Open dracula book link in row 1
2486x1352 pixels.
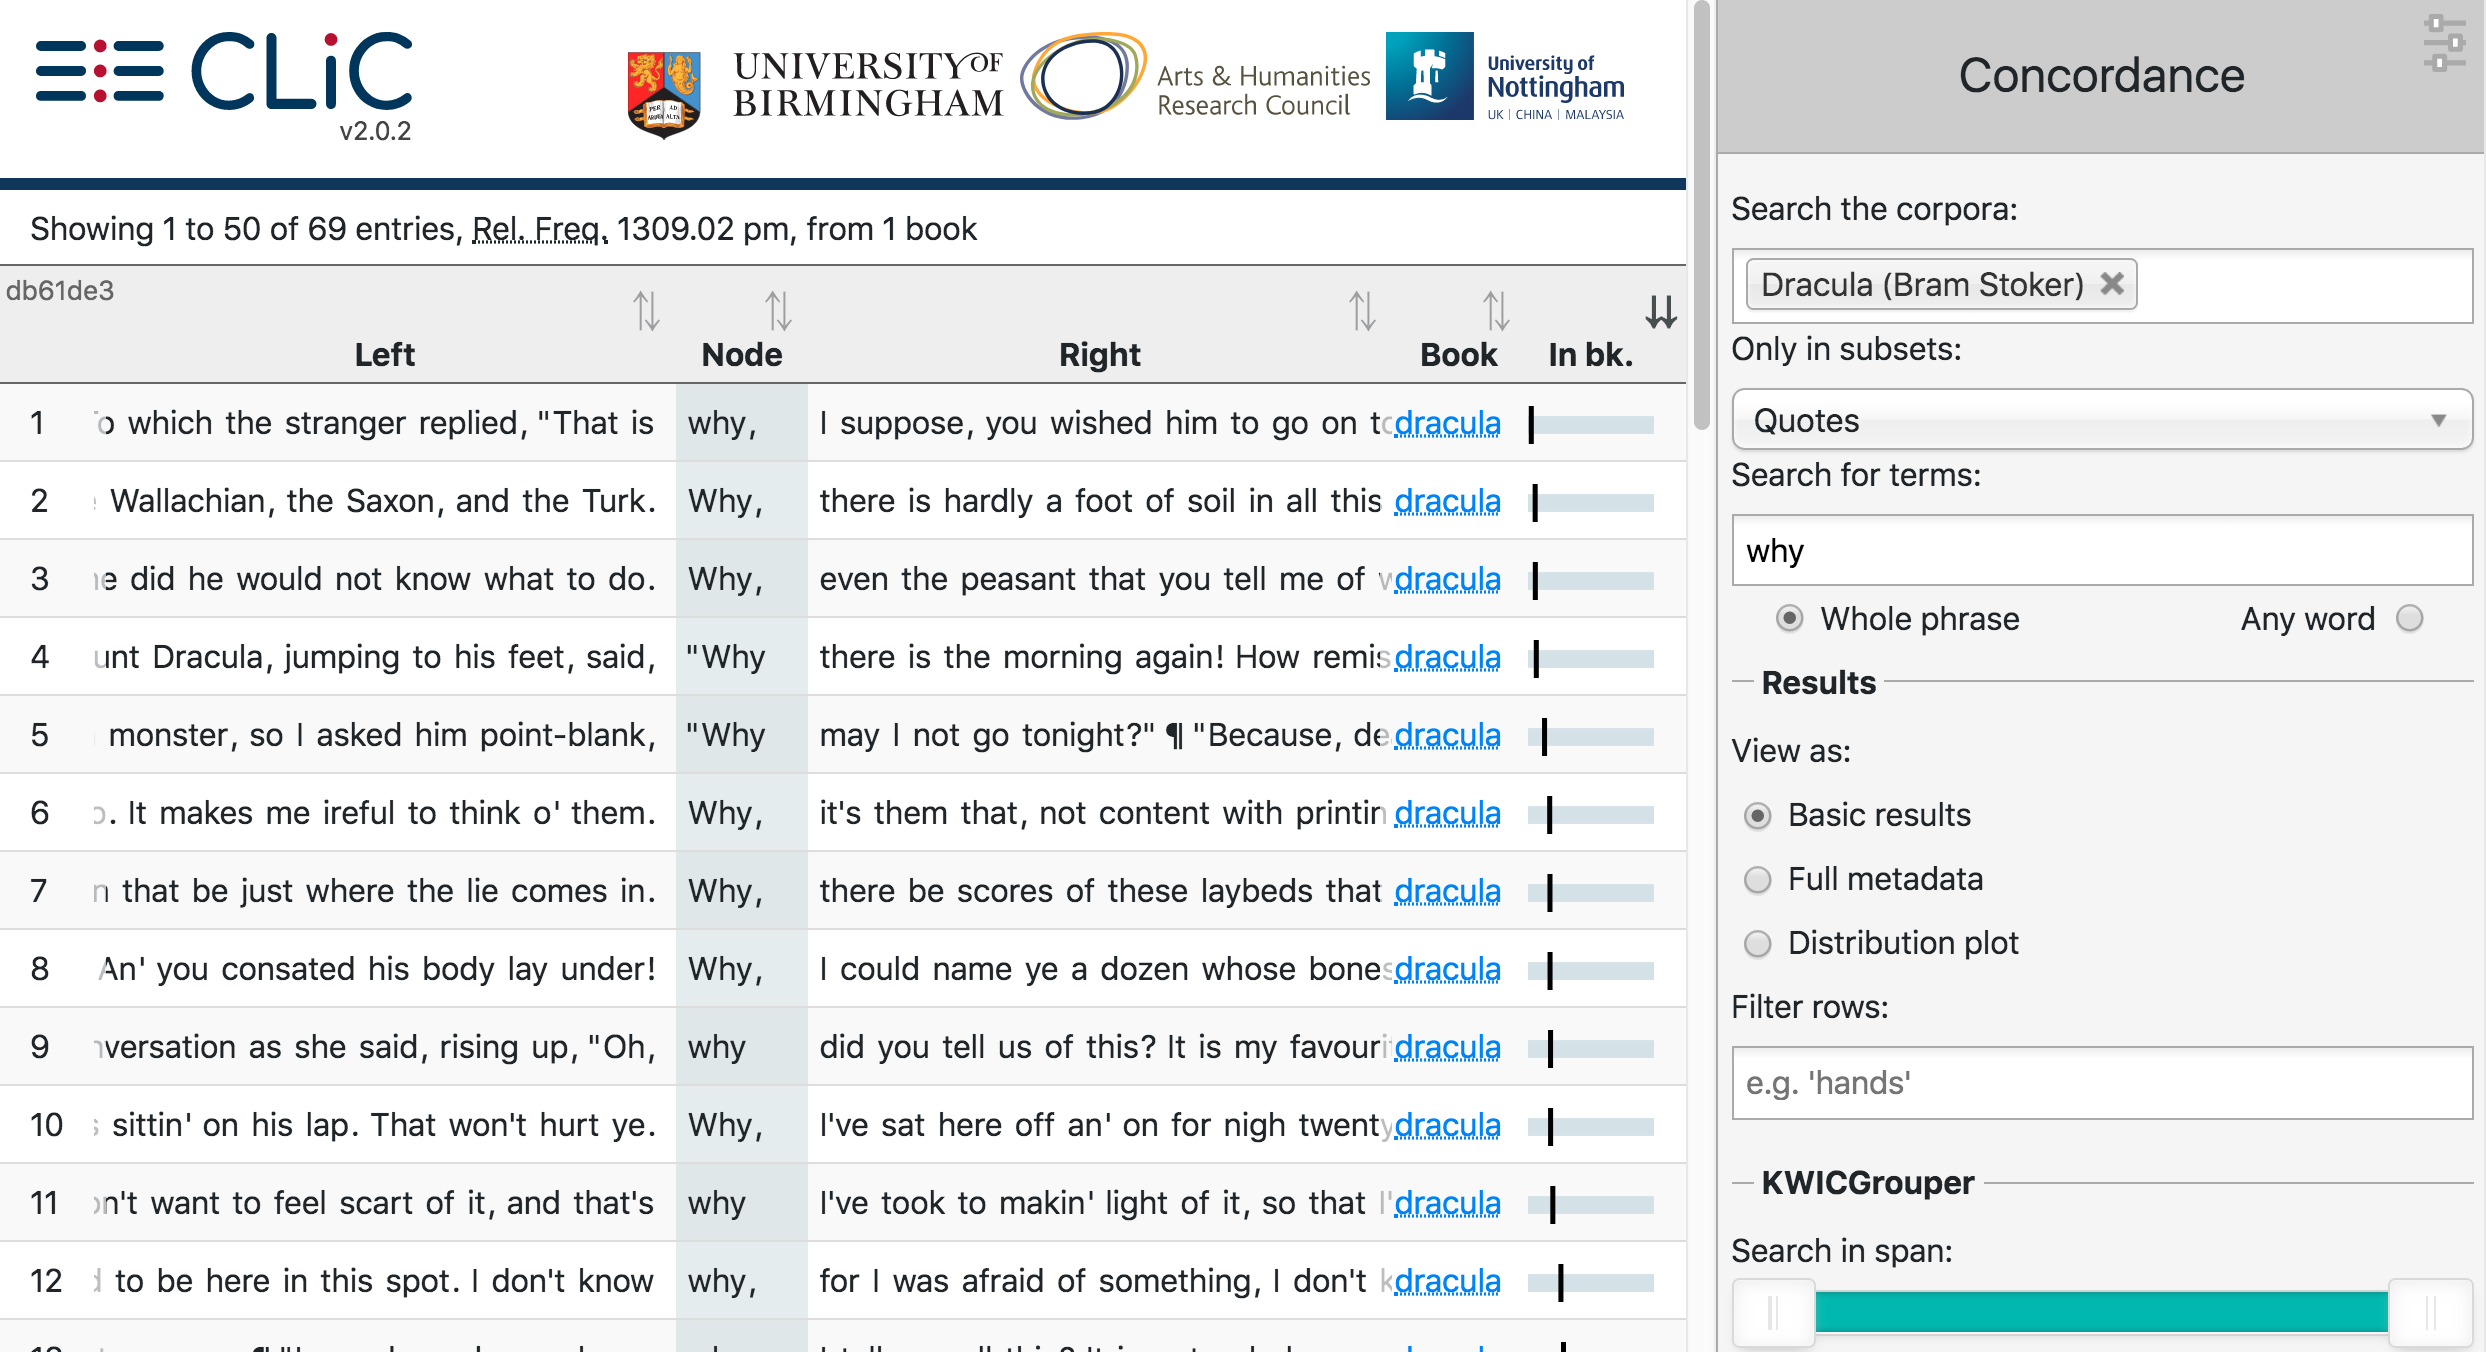pos(1447,424)
